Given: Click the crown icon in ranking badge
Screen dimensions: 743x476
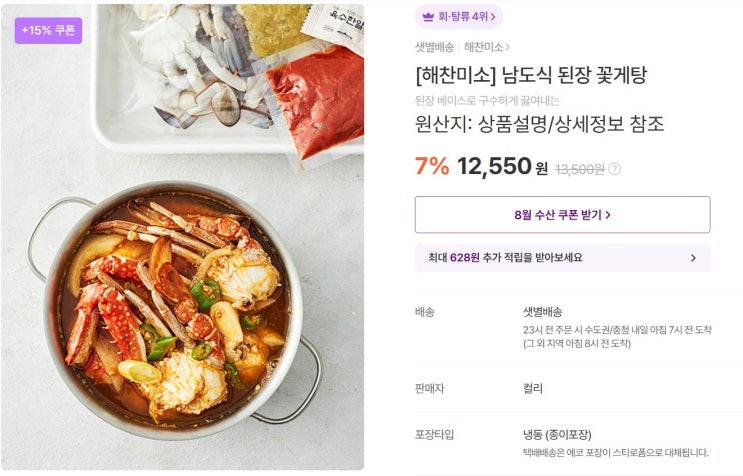Looking at the screenshot, I should click(x=428, y=17).
